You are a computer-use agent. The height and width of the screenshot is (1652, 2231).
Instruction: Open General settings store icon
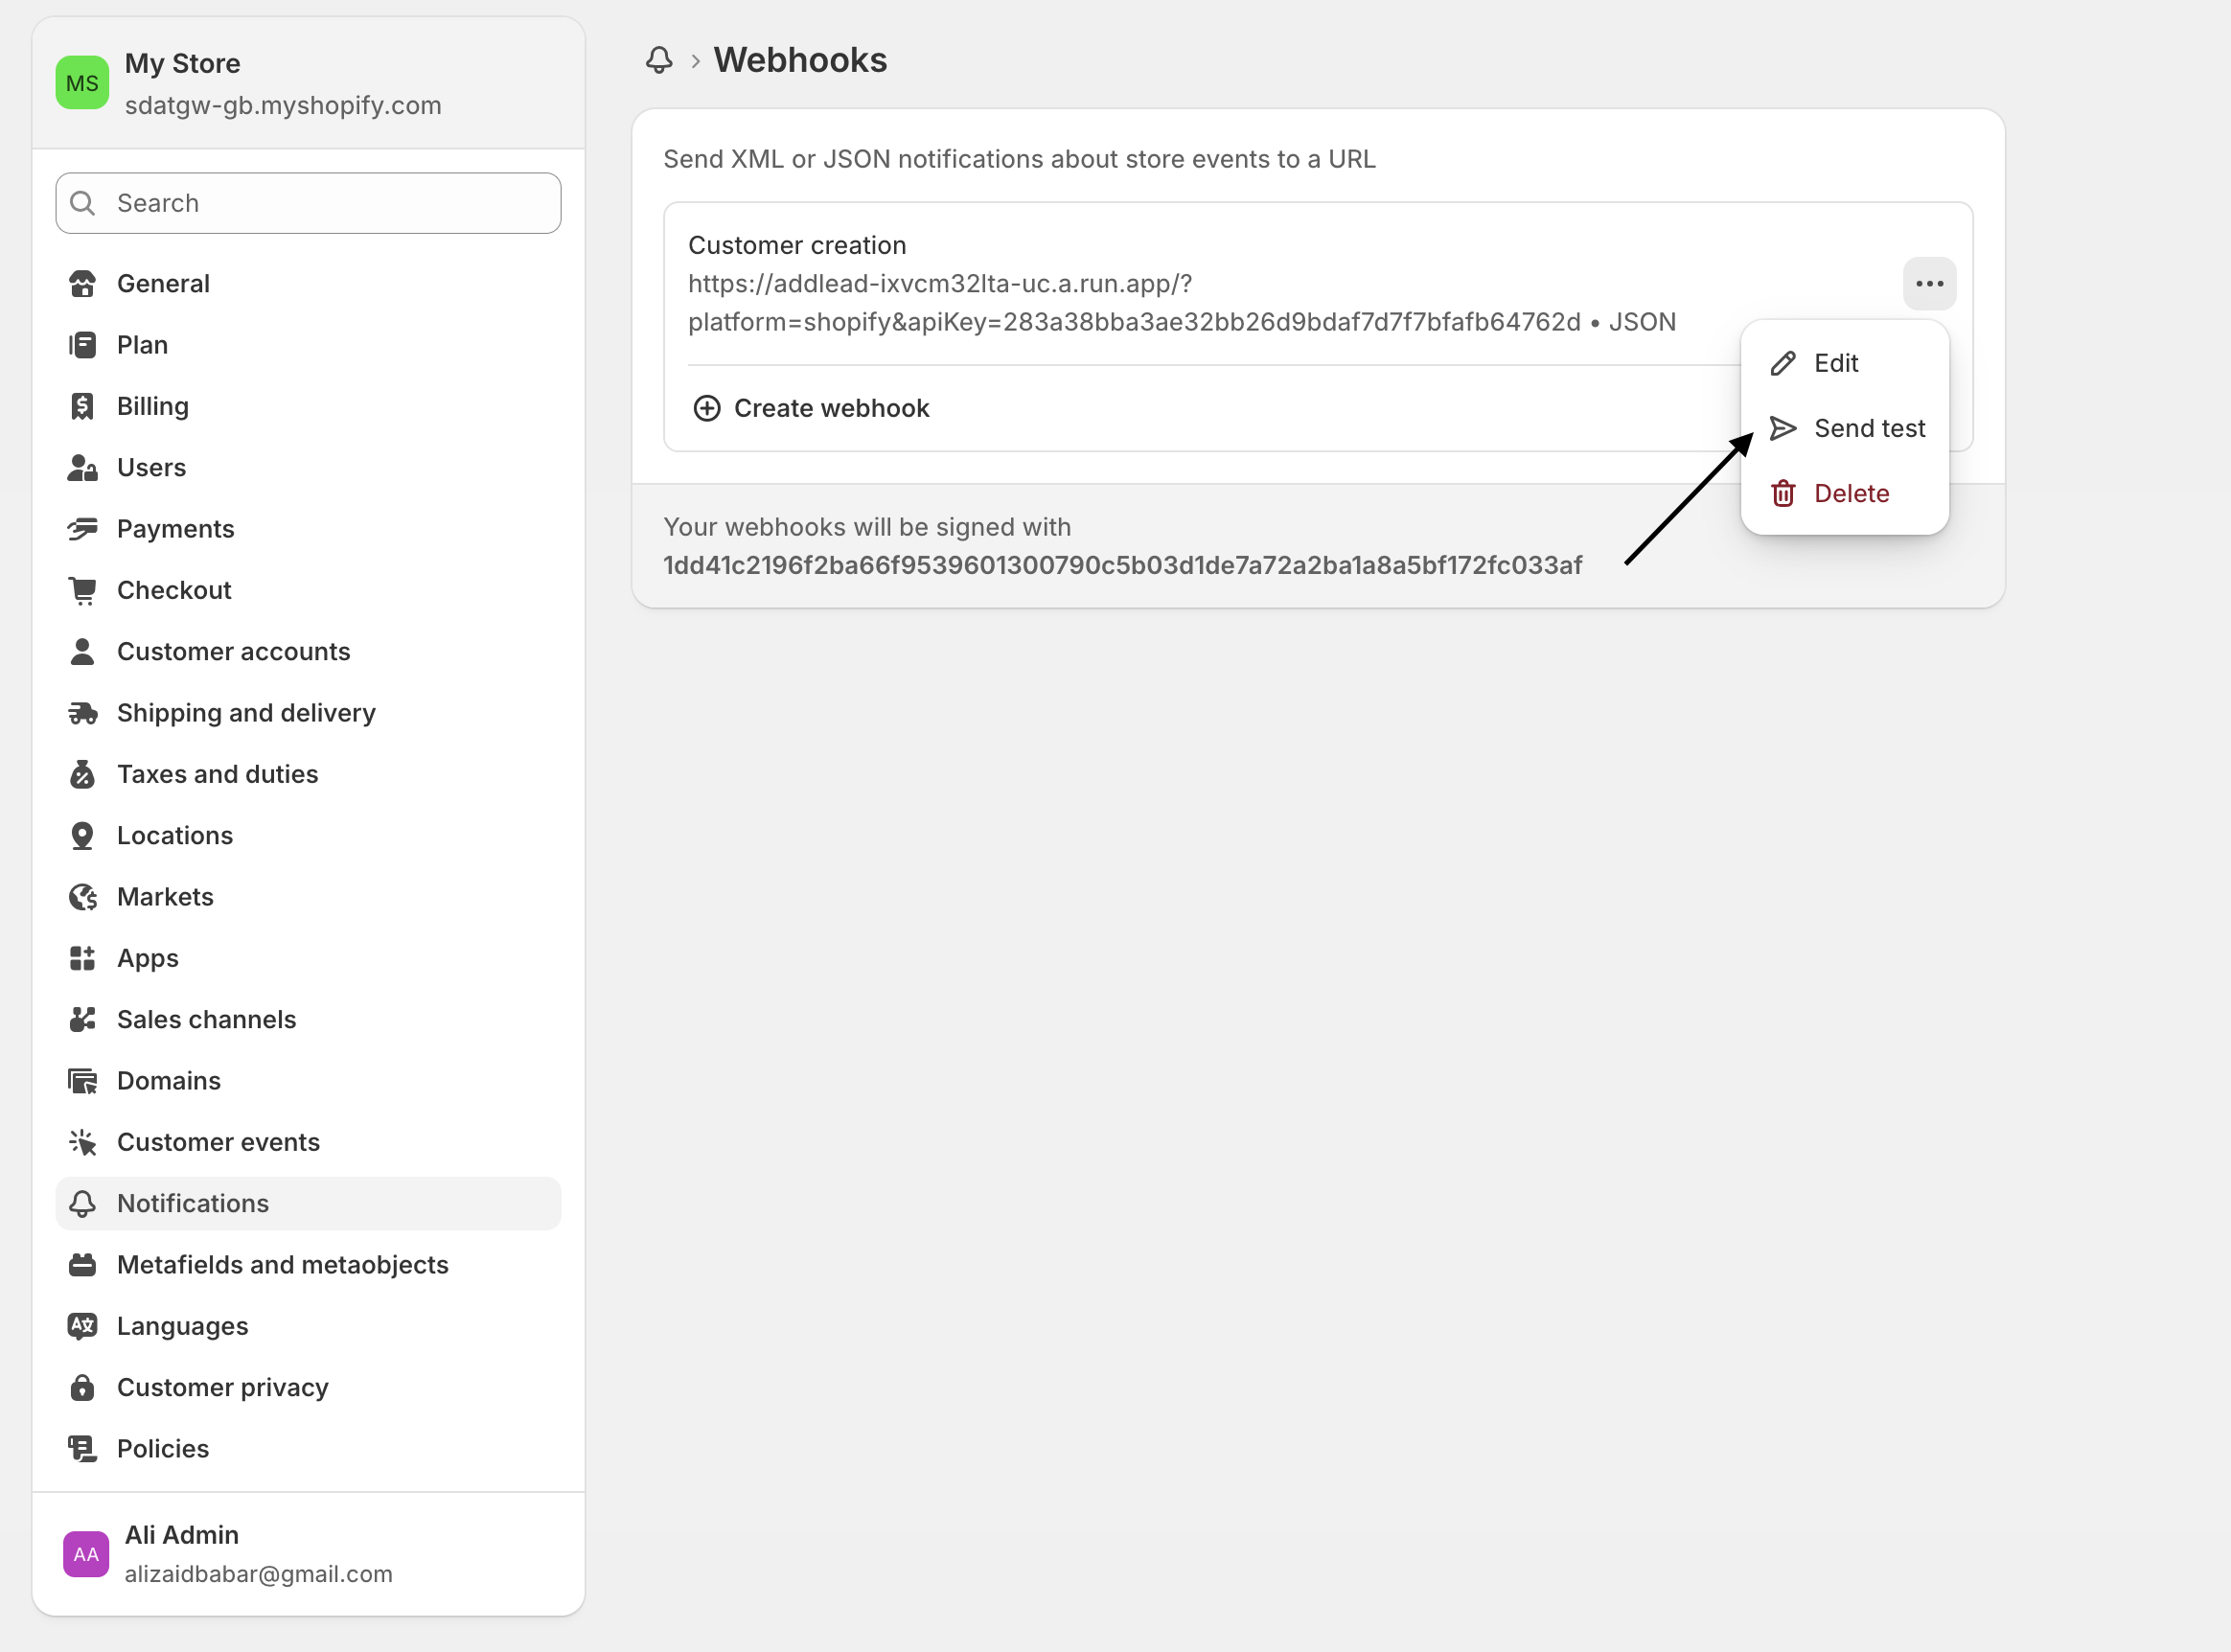[83, 284]
